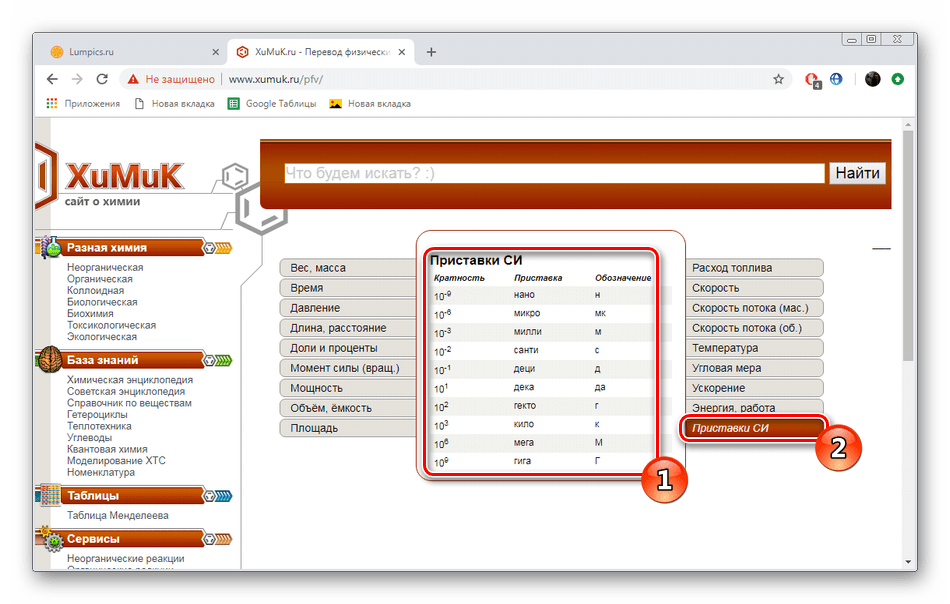The height and width of the screenshot is (604, 950).
Task: Click the База знаний brain icon
Action: point(50,359)
